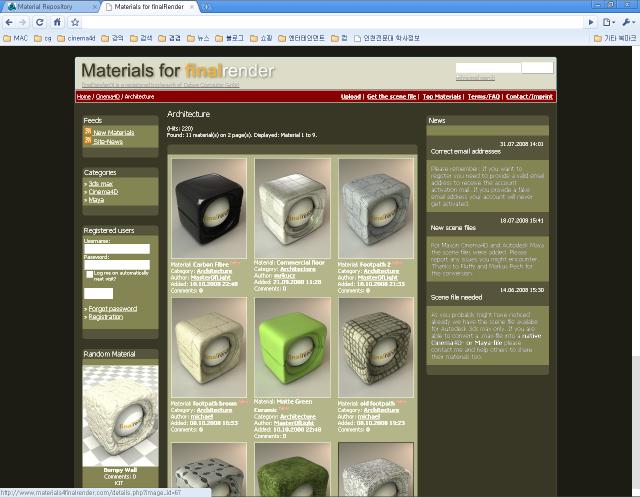
Task: Click the New Materials RSS feed icon
Action: pos(88,131)
